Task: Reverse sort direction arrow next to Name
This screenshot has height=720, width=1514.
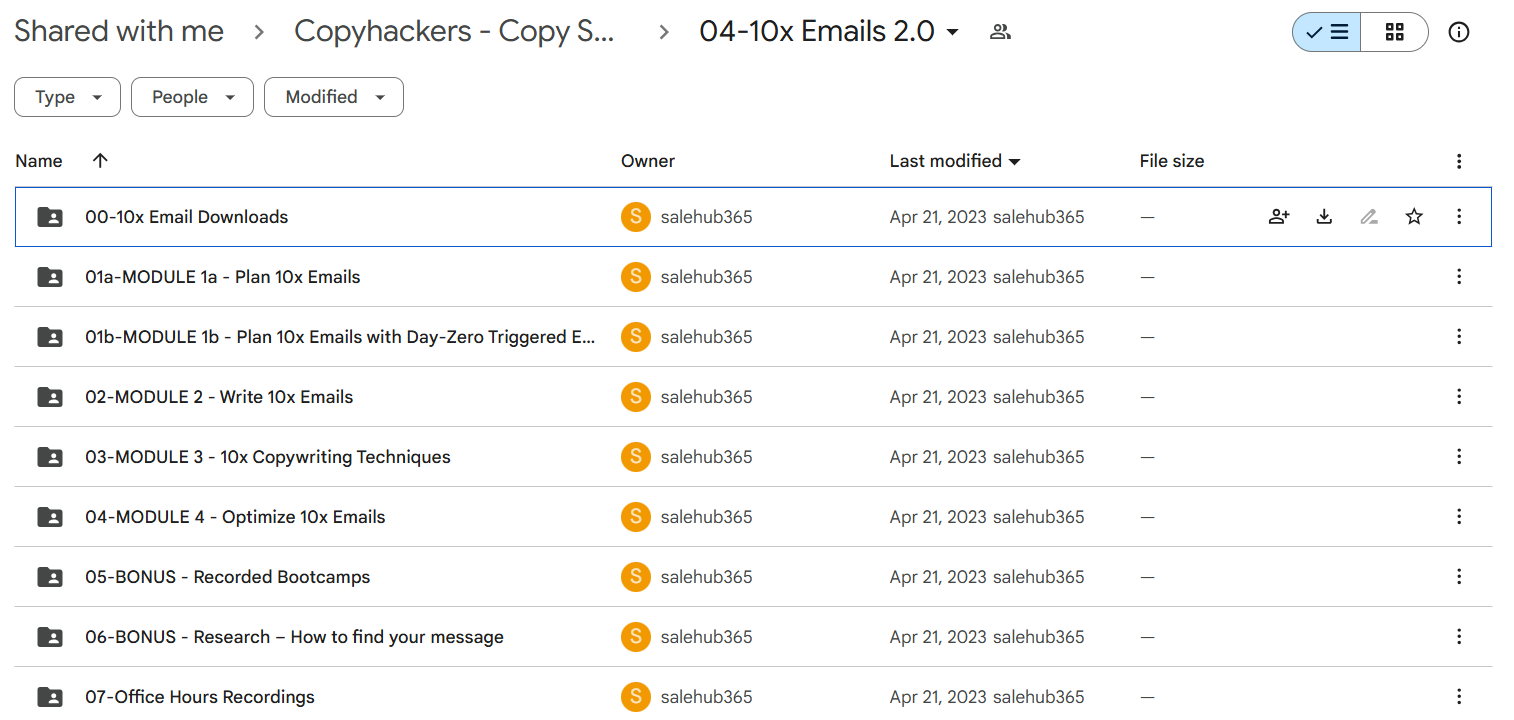Action: pos(100,161)
